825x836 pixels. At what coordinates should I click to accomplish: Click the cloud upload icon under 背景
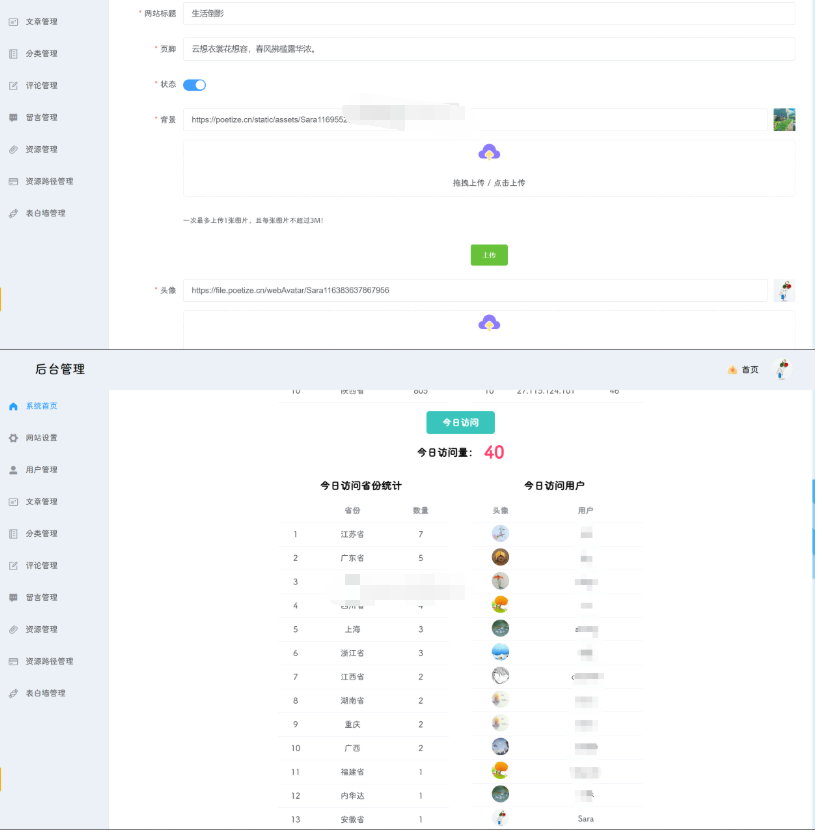click(x=489, y=152)
